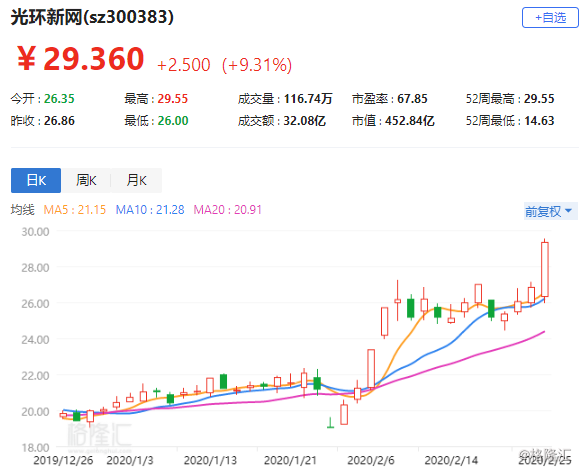Image resolution: width=579 pixels, height=469 pixels.
Task: Click the 市值 value 452.84亿
Action: click(410, 121)
